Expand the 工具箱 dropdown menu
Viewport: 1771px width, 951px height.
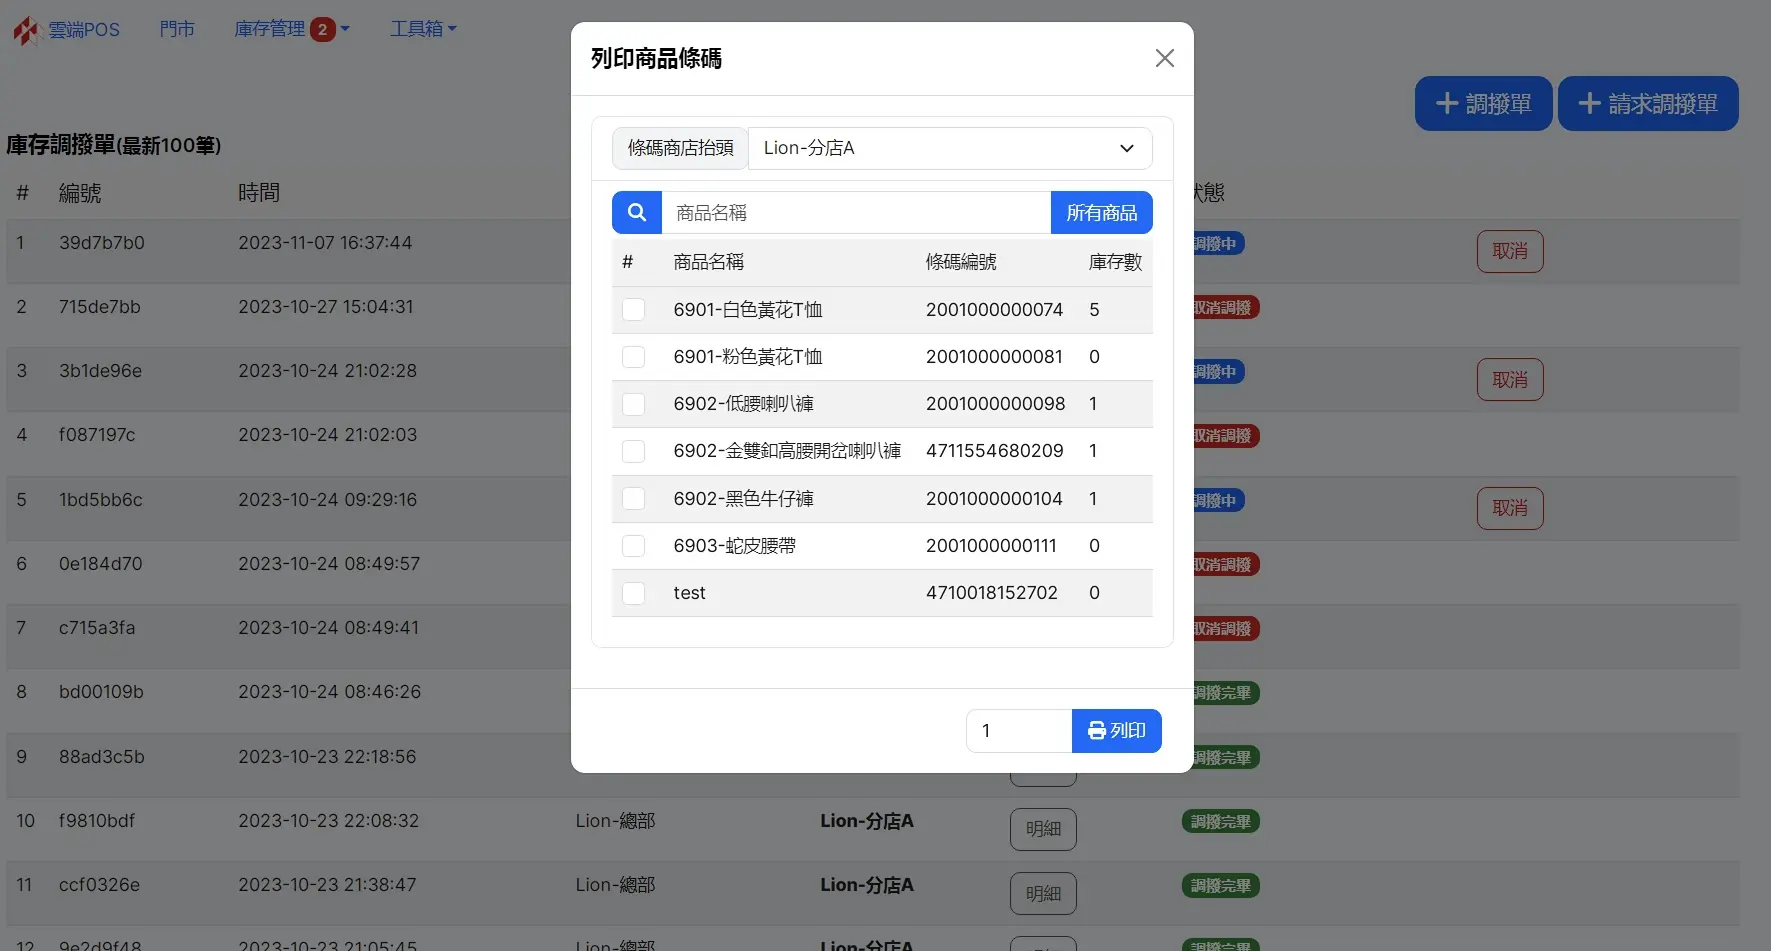point(422,29)
